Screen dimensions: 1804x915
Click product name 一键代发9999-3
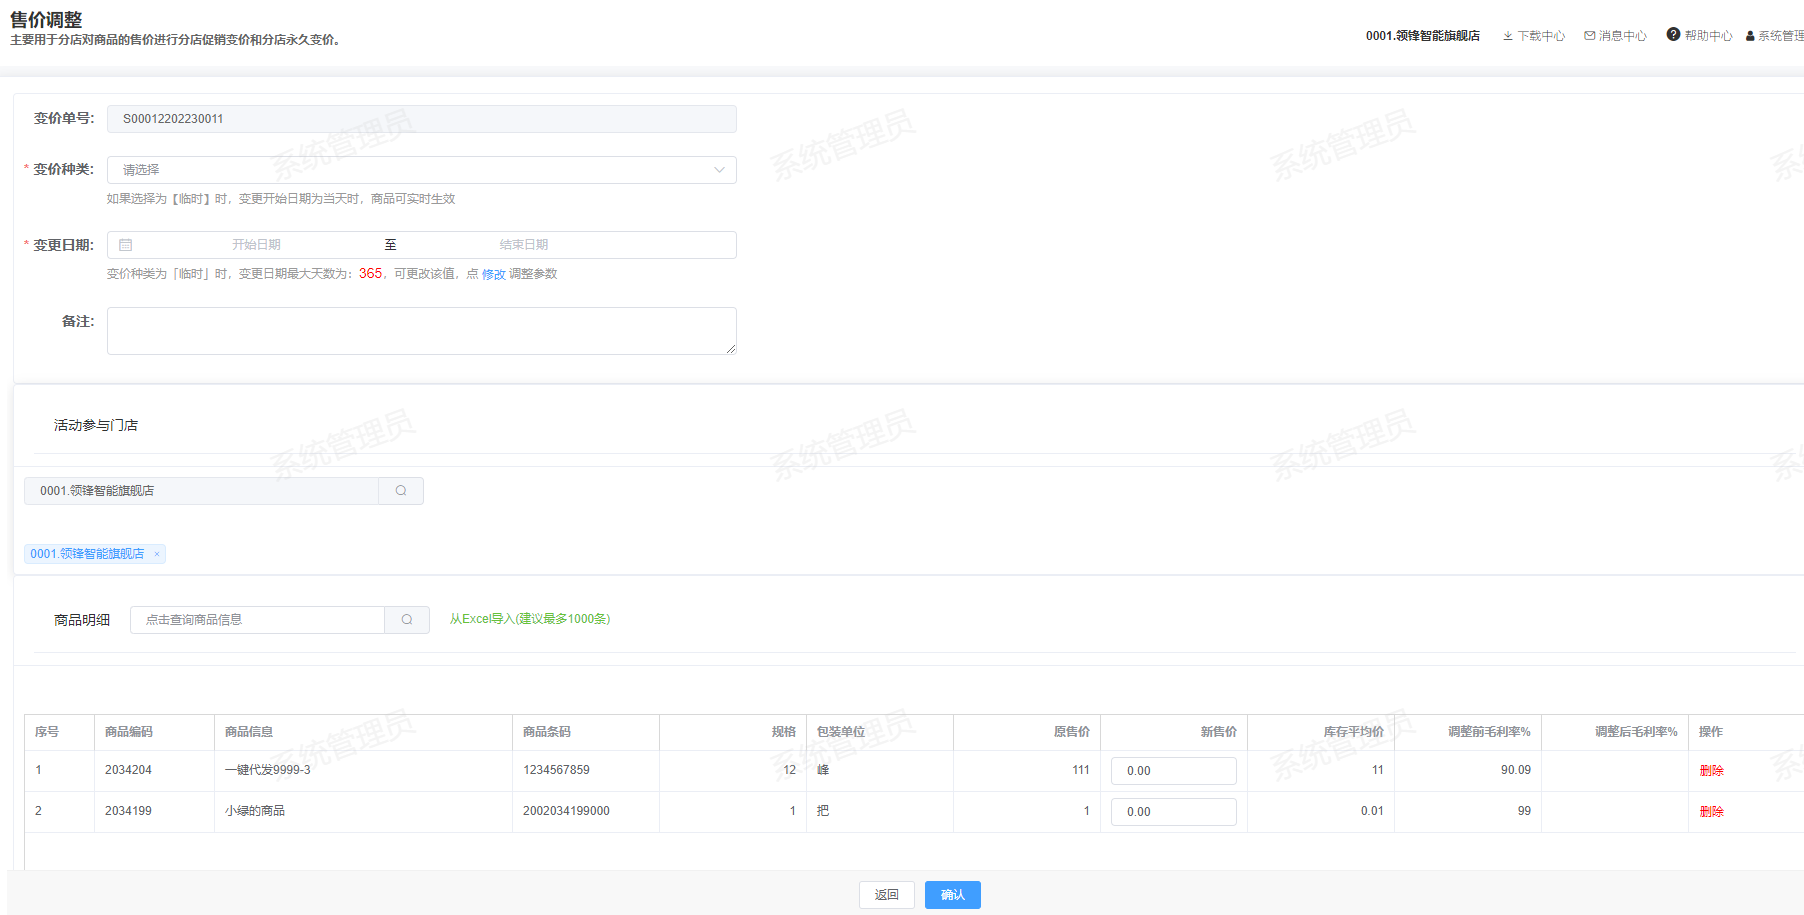(x=268, y=770)
